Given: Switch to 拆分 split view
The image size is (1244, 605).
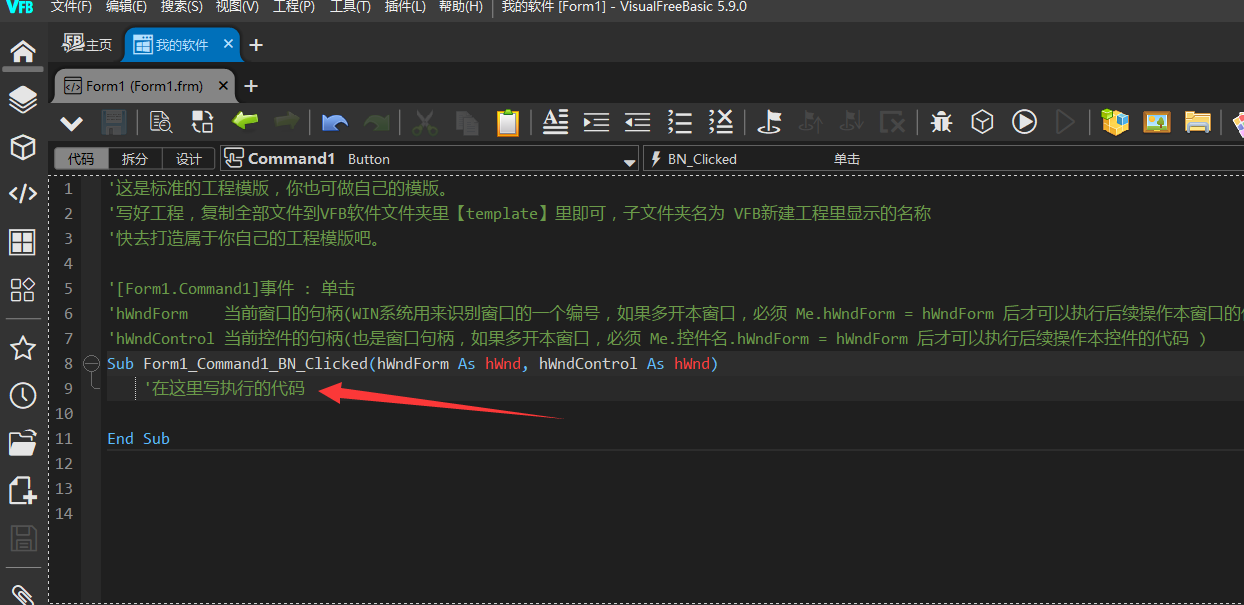Looking at the screenshot, I should click(x=135, y=159).
